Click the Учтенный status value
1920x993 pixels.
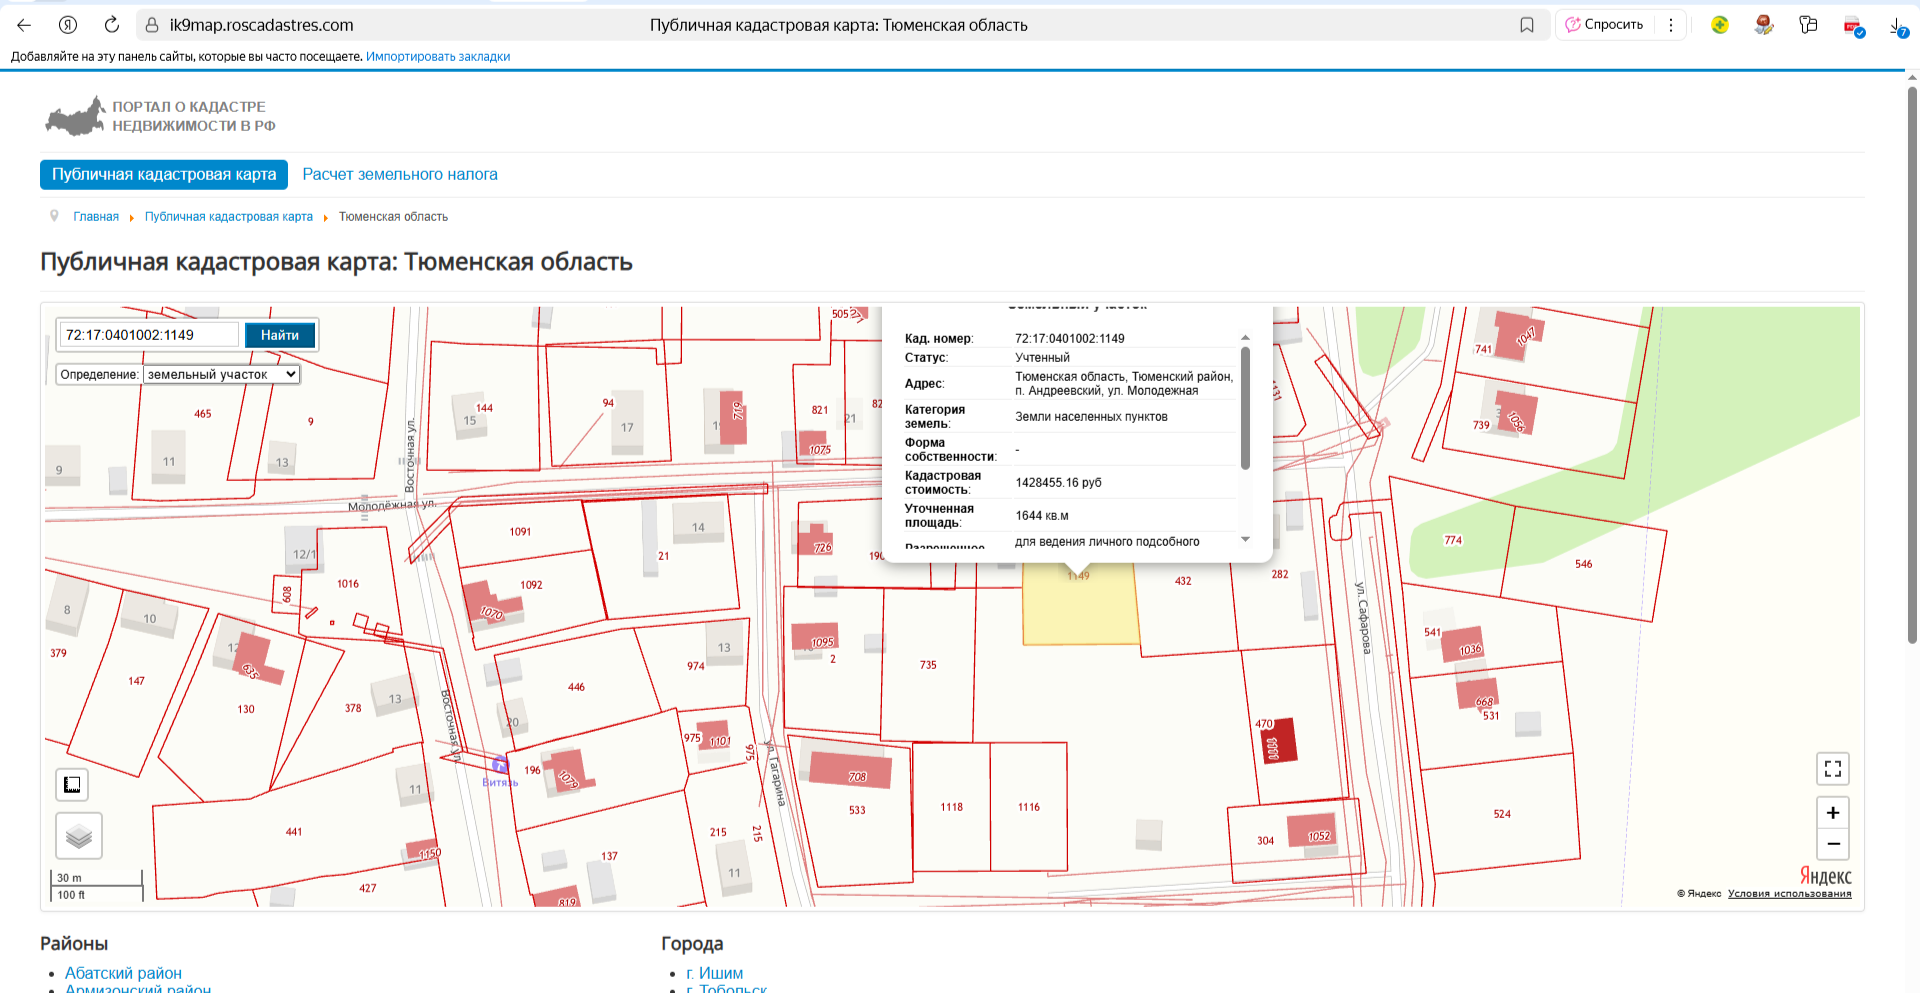[1042, 358]
